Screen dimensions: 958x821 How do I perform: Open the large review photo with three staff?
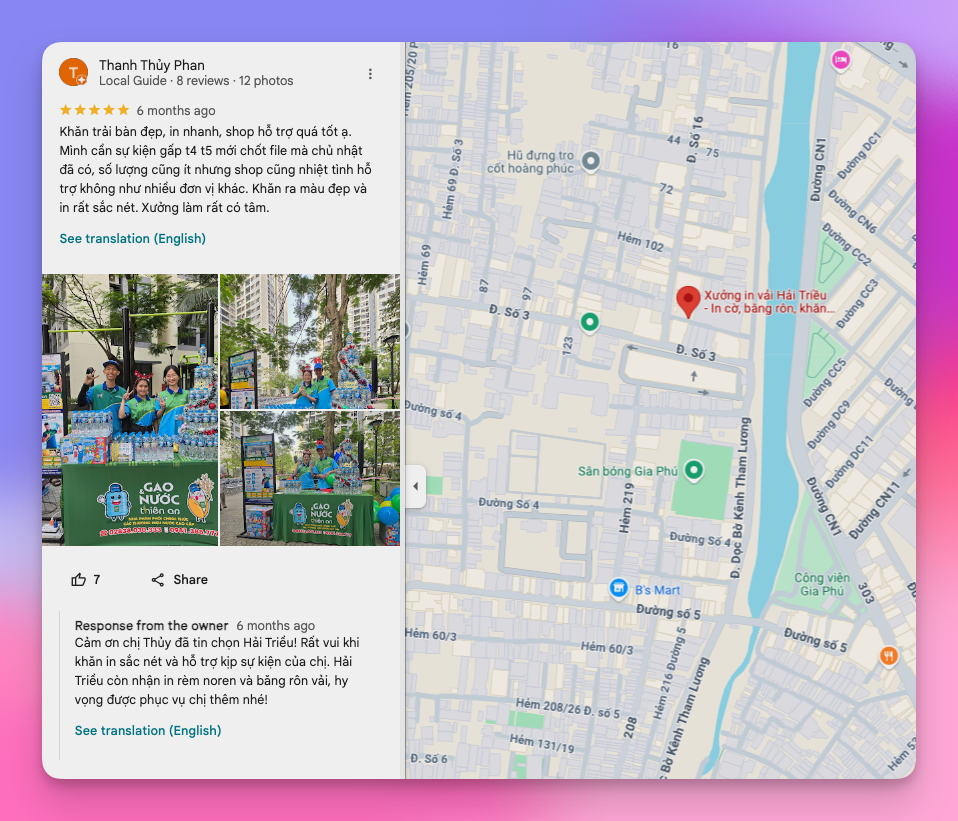[x=130, y=409]
